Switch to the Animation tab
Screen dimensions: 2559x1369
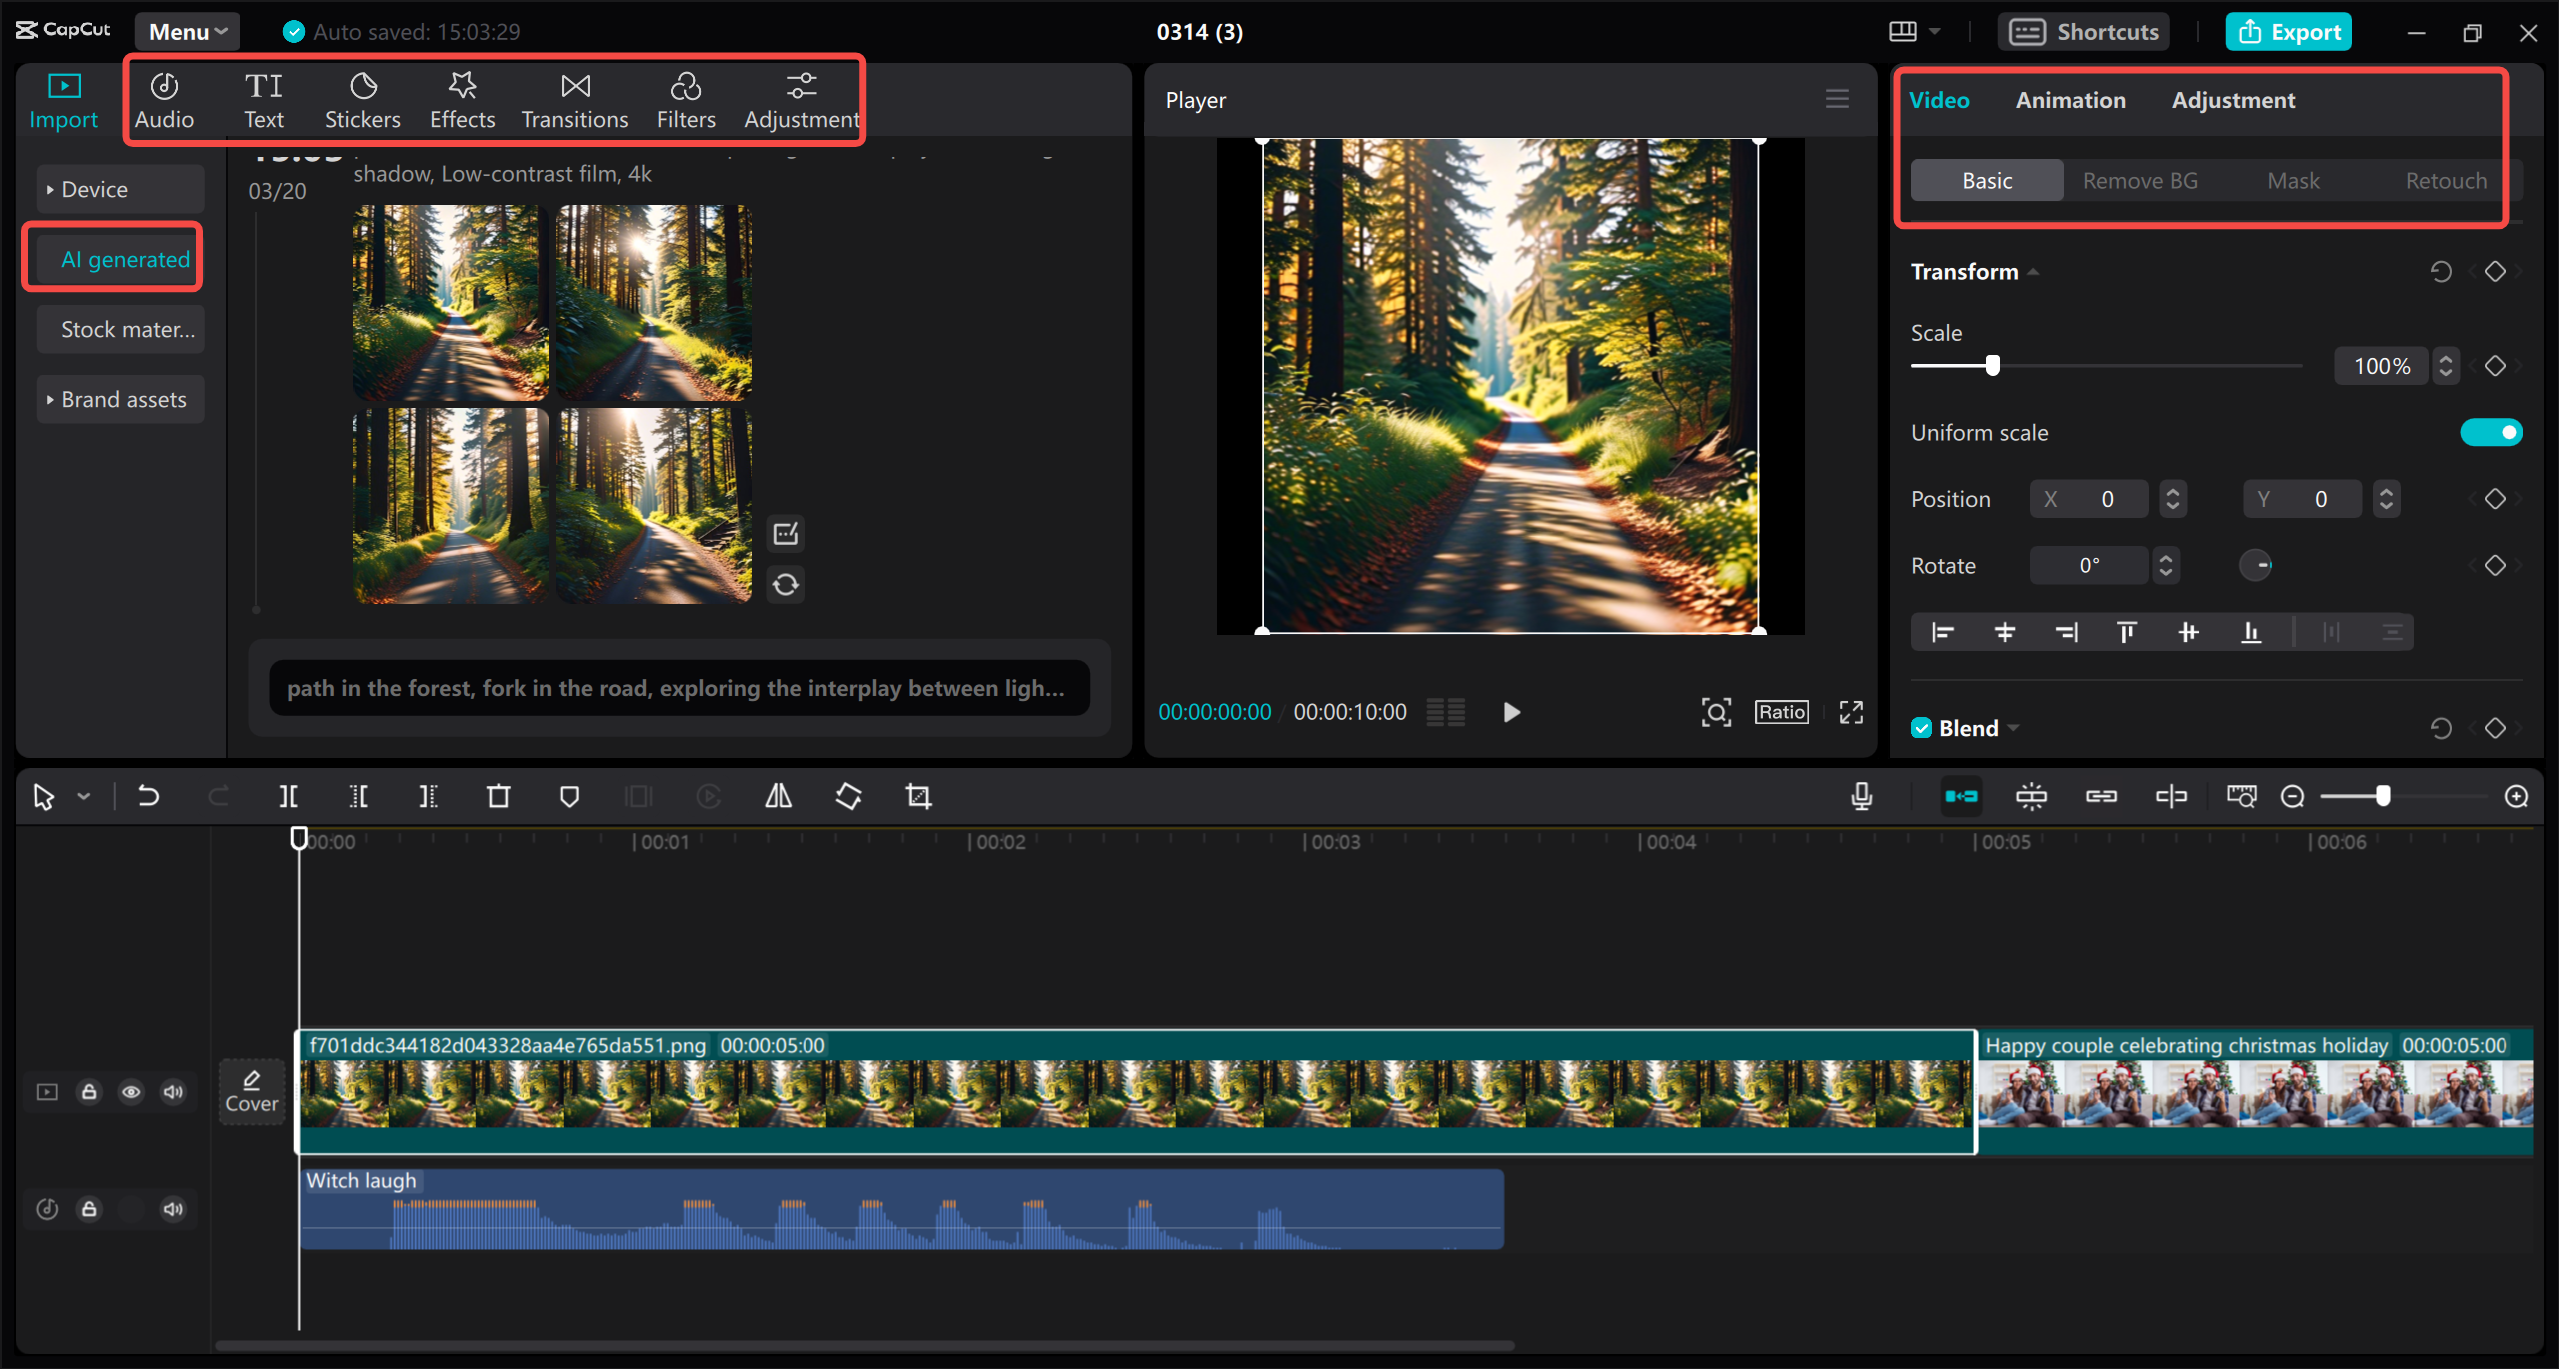pos(2070,99)
